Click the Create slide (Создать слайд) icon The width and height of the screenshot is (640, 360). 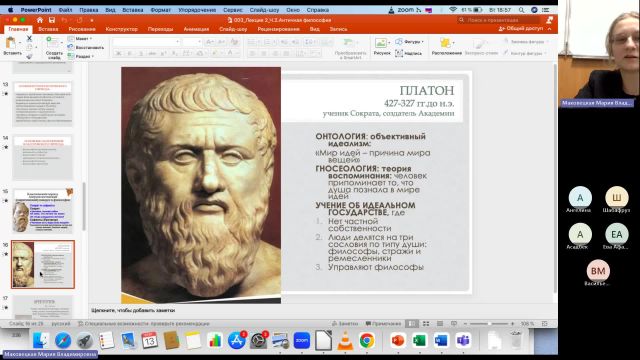pos(52,42)
